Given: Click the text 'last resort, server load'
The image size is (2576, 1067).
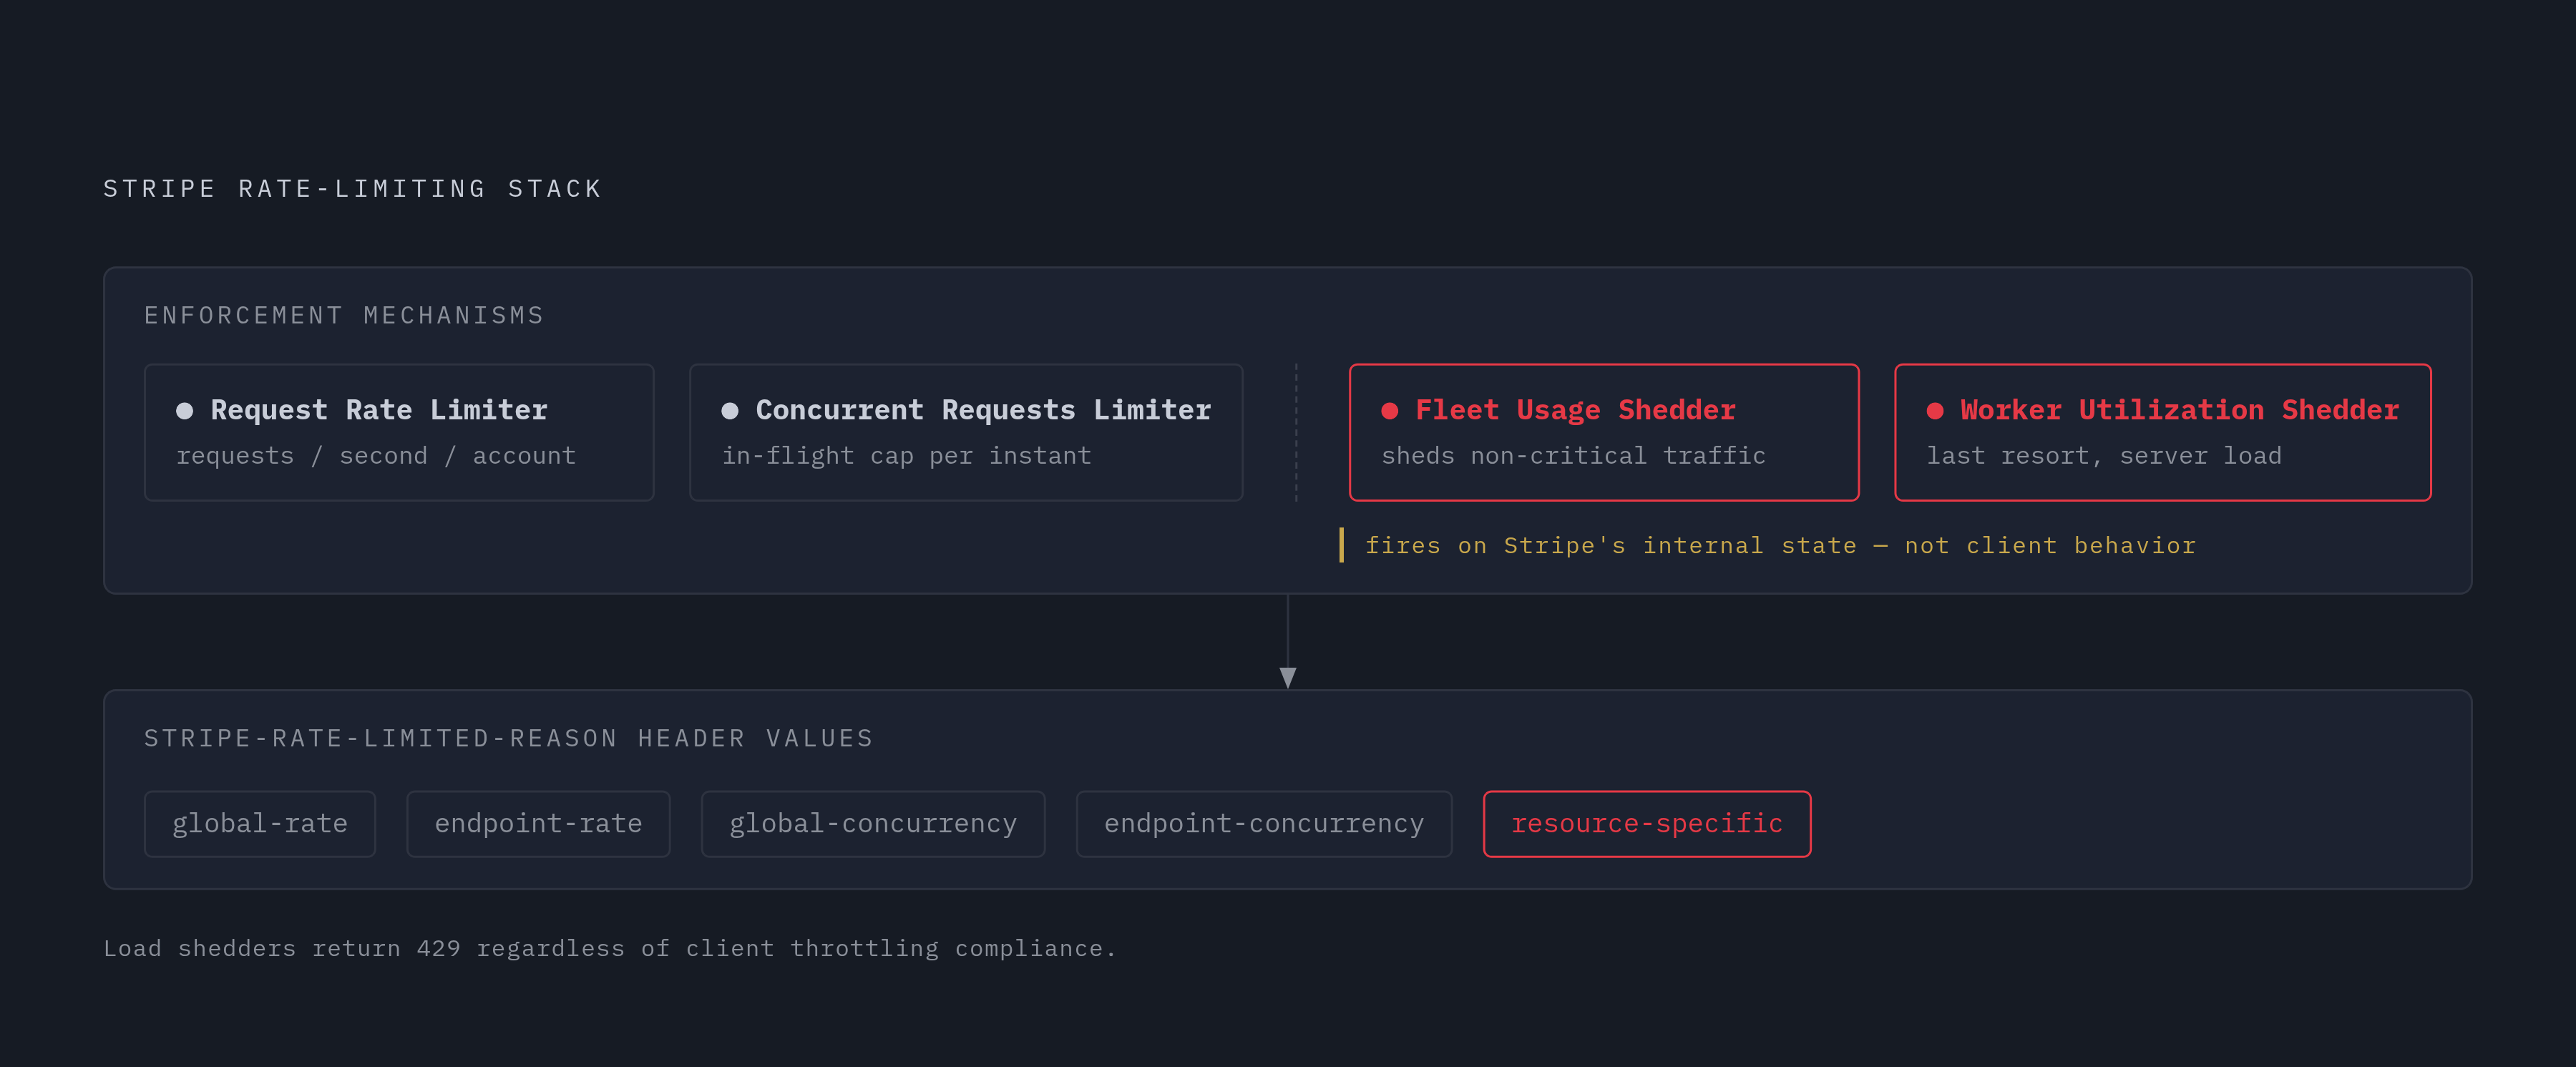Looking at the screenshot, I should tap(2104, 456).
